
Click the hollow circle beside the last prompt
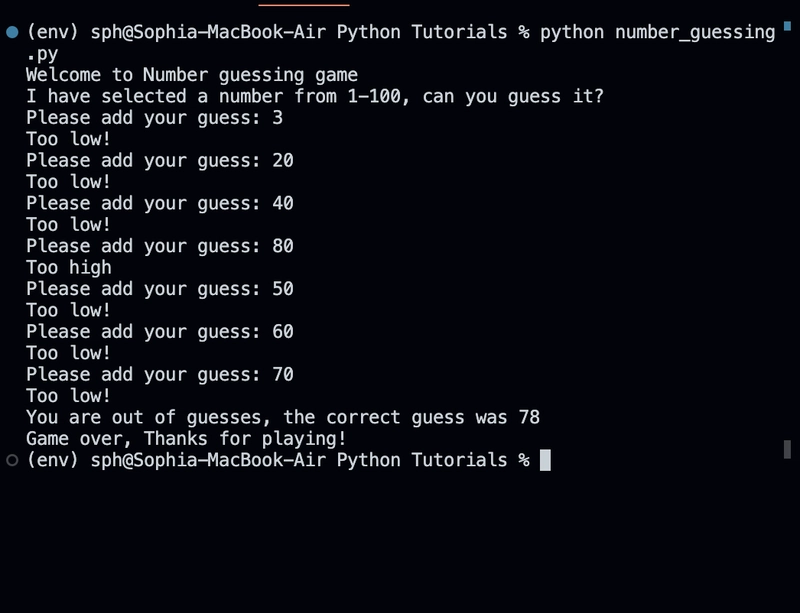point(12,460)
